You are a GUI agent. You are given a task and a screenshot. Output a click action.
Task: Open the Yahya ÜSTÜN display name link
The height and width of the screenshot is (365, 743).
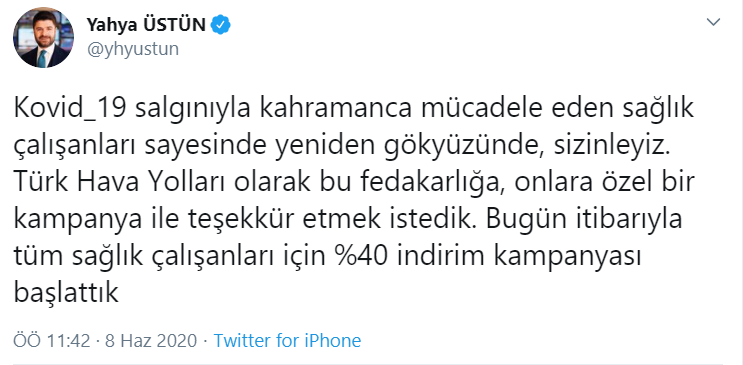pyautogui.click(x=146, y=25)
